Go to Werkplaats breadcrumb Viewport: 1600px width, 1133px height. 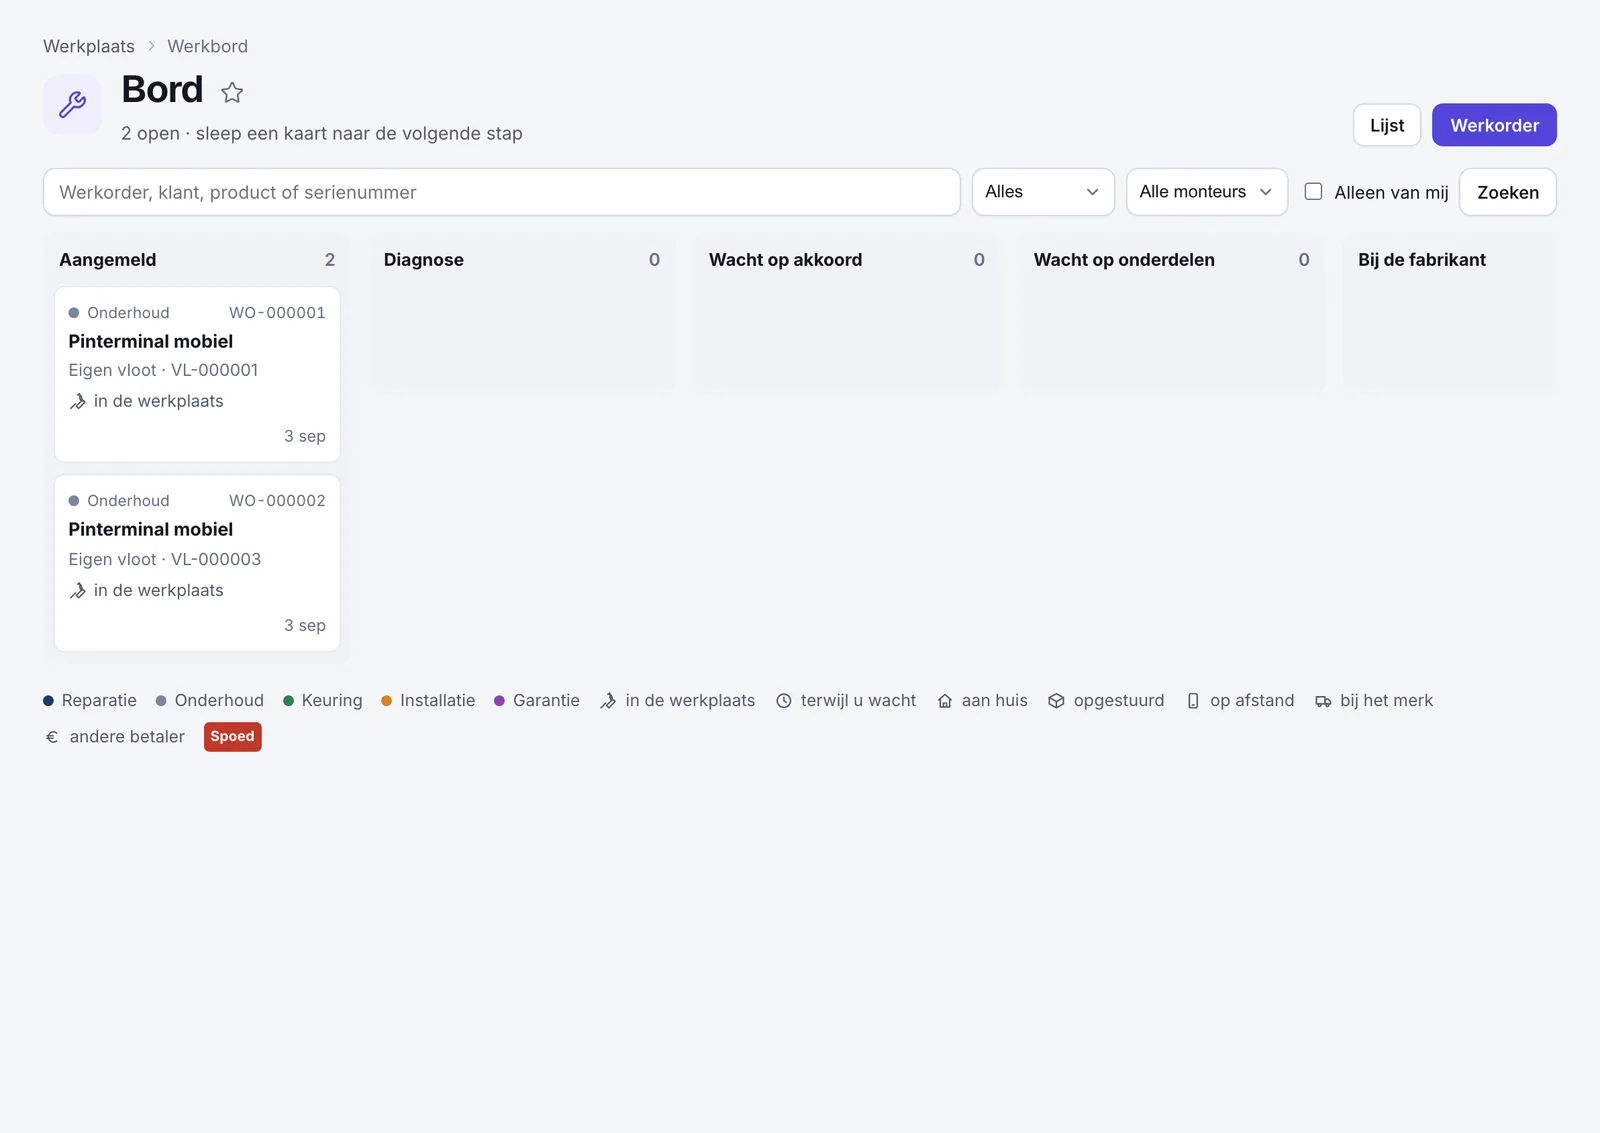pos(89,46)
